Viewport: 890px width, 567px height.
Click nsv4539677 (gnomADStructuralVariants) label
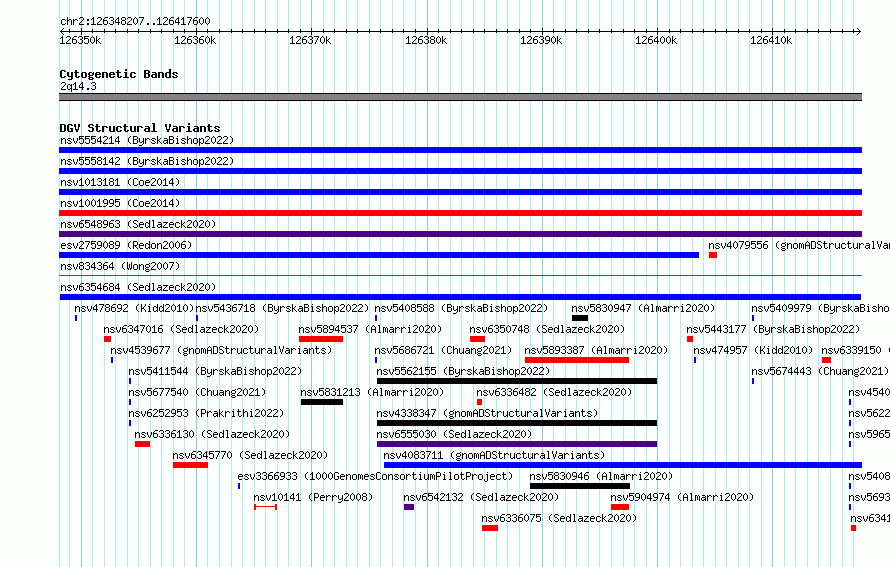tap(221, 350)
